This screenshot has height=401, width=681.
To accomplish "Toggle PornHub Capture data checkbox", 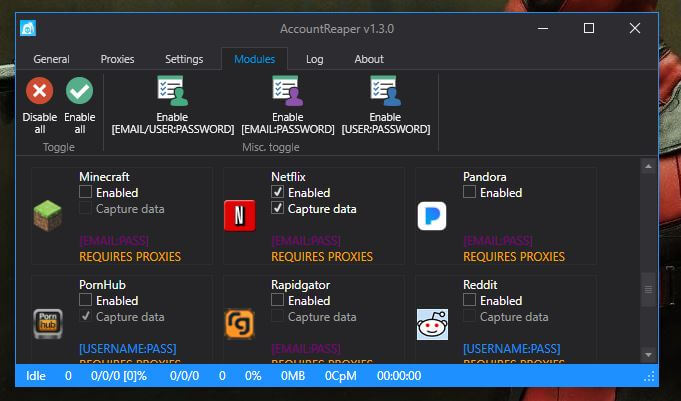I will tap(86, 316).
